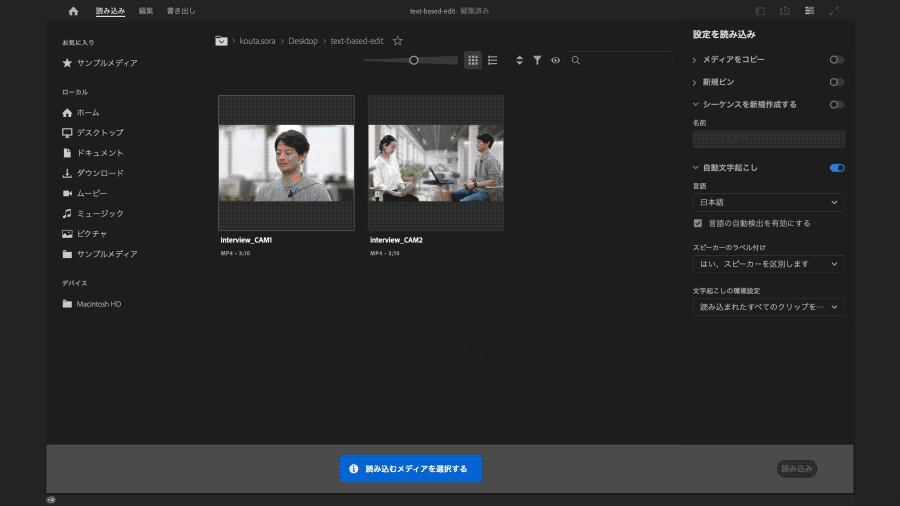This screenshot has height=506, width=900.
Task: Disable 自動文字起こし toggle
Action: point(837,168)
